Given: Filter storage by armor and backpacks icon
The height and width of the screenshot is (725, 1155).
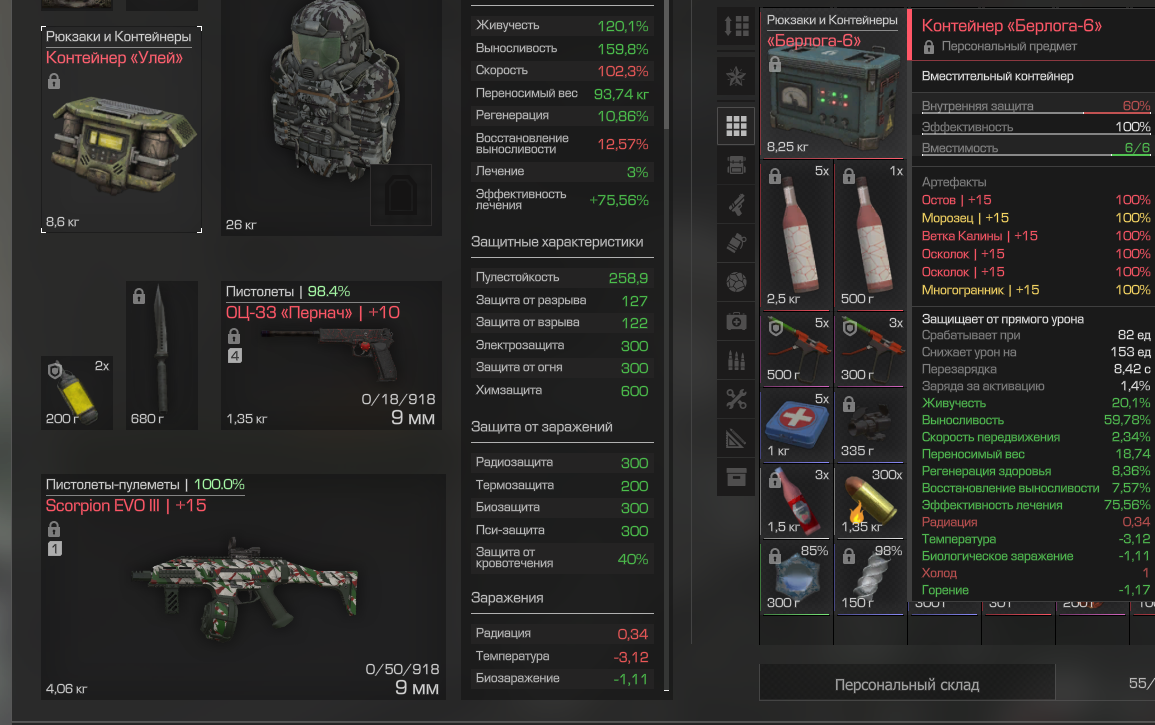Looking at the screenshot, I should pyautogui.click(x=736, y=165).
